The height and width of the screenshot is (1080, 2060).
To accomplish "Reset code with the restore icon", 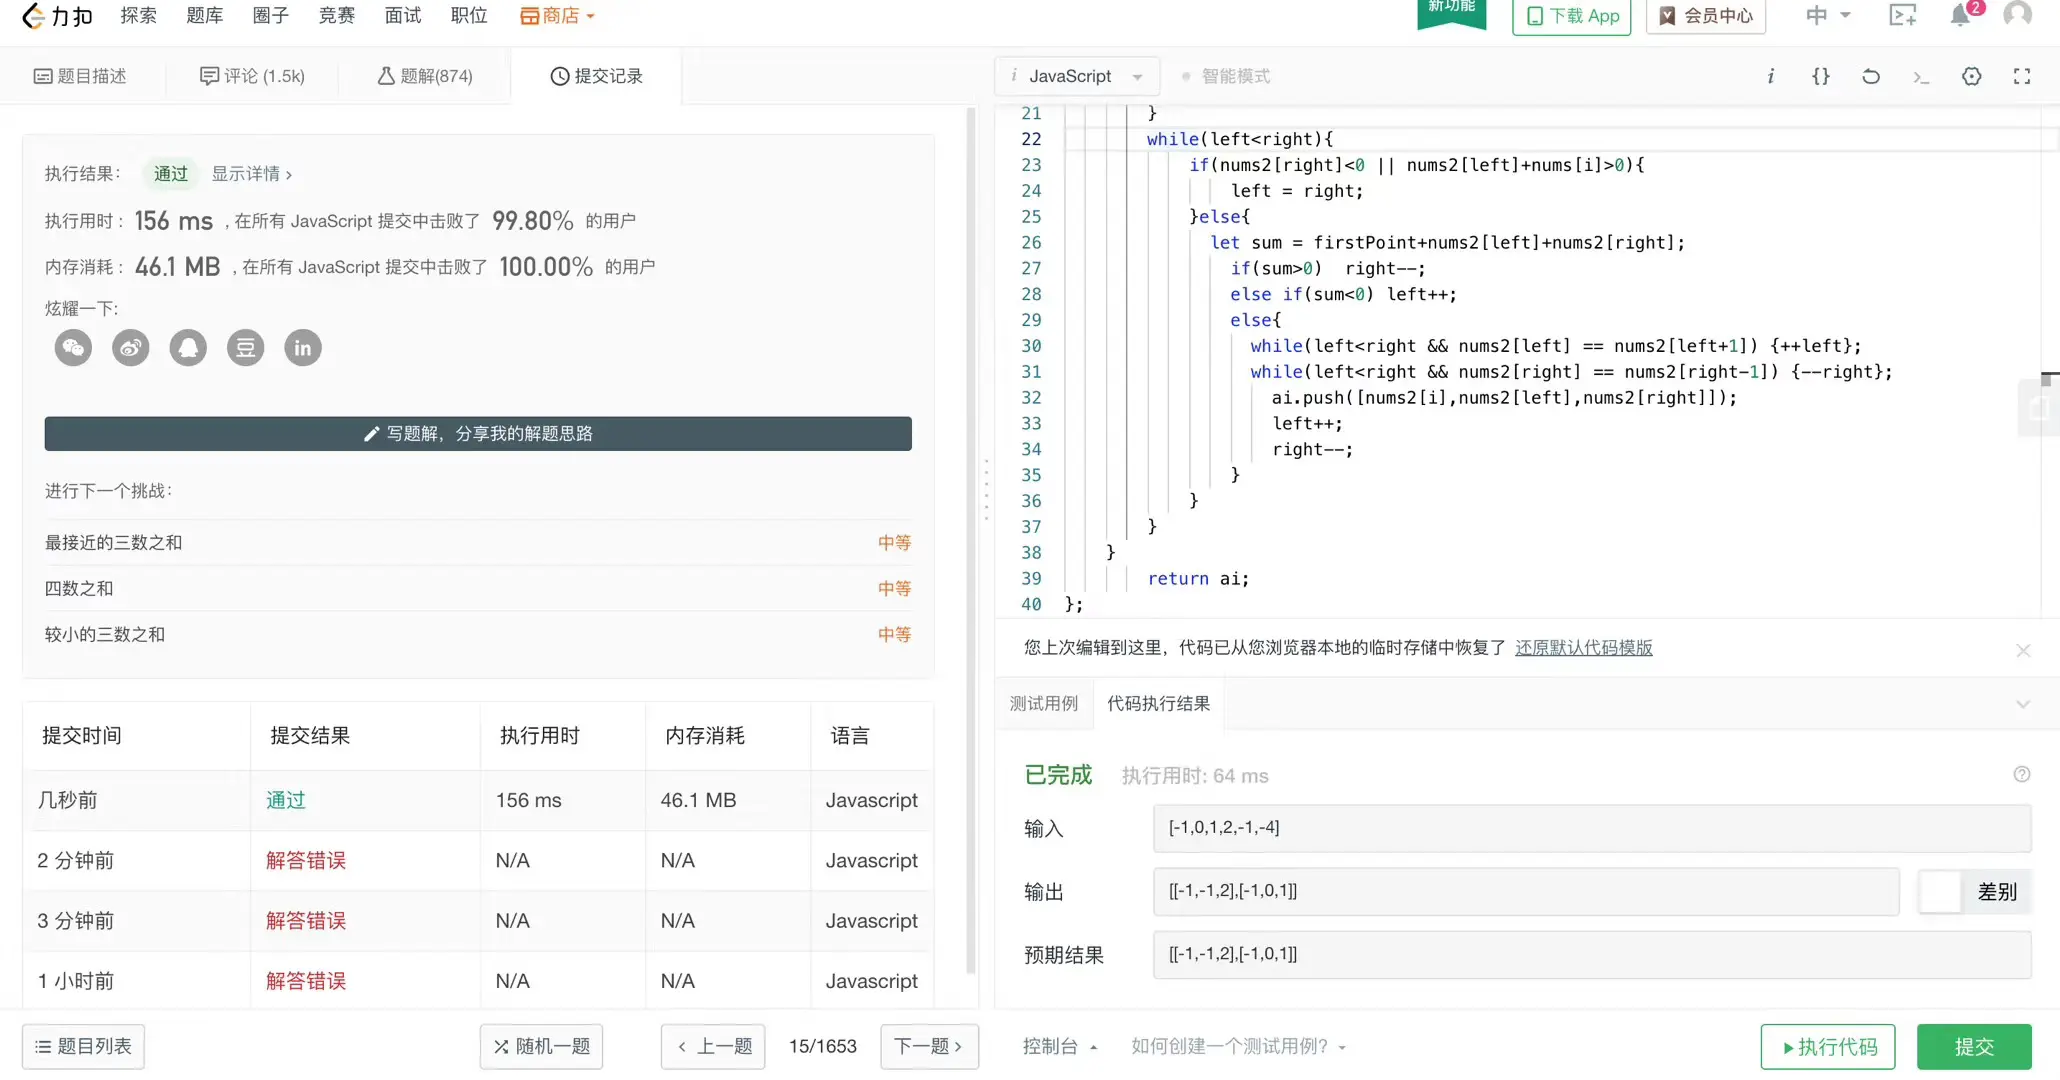I will pyautogui.click(x=1870, y=76).
